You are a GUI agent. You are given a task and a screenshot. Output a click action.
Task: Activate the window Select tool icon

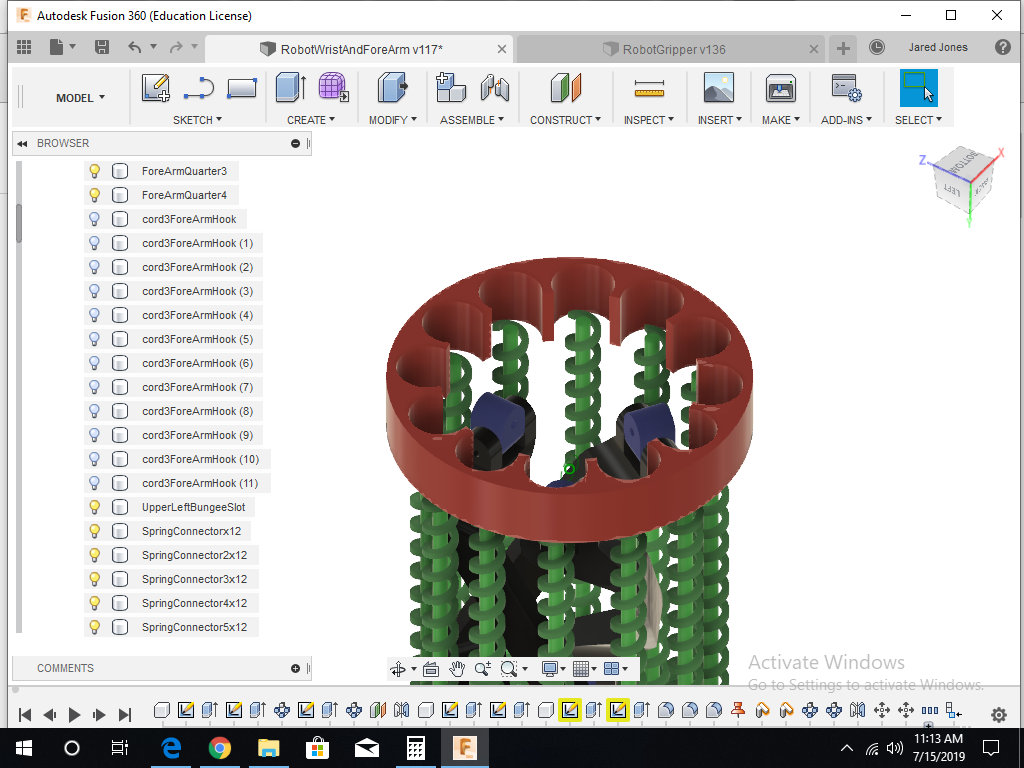click(918, 88)
